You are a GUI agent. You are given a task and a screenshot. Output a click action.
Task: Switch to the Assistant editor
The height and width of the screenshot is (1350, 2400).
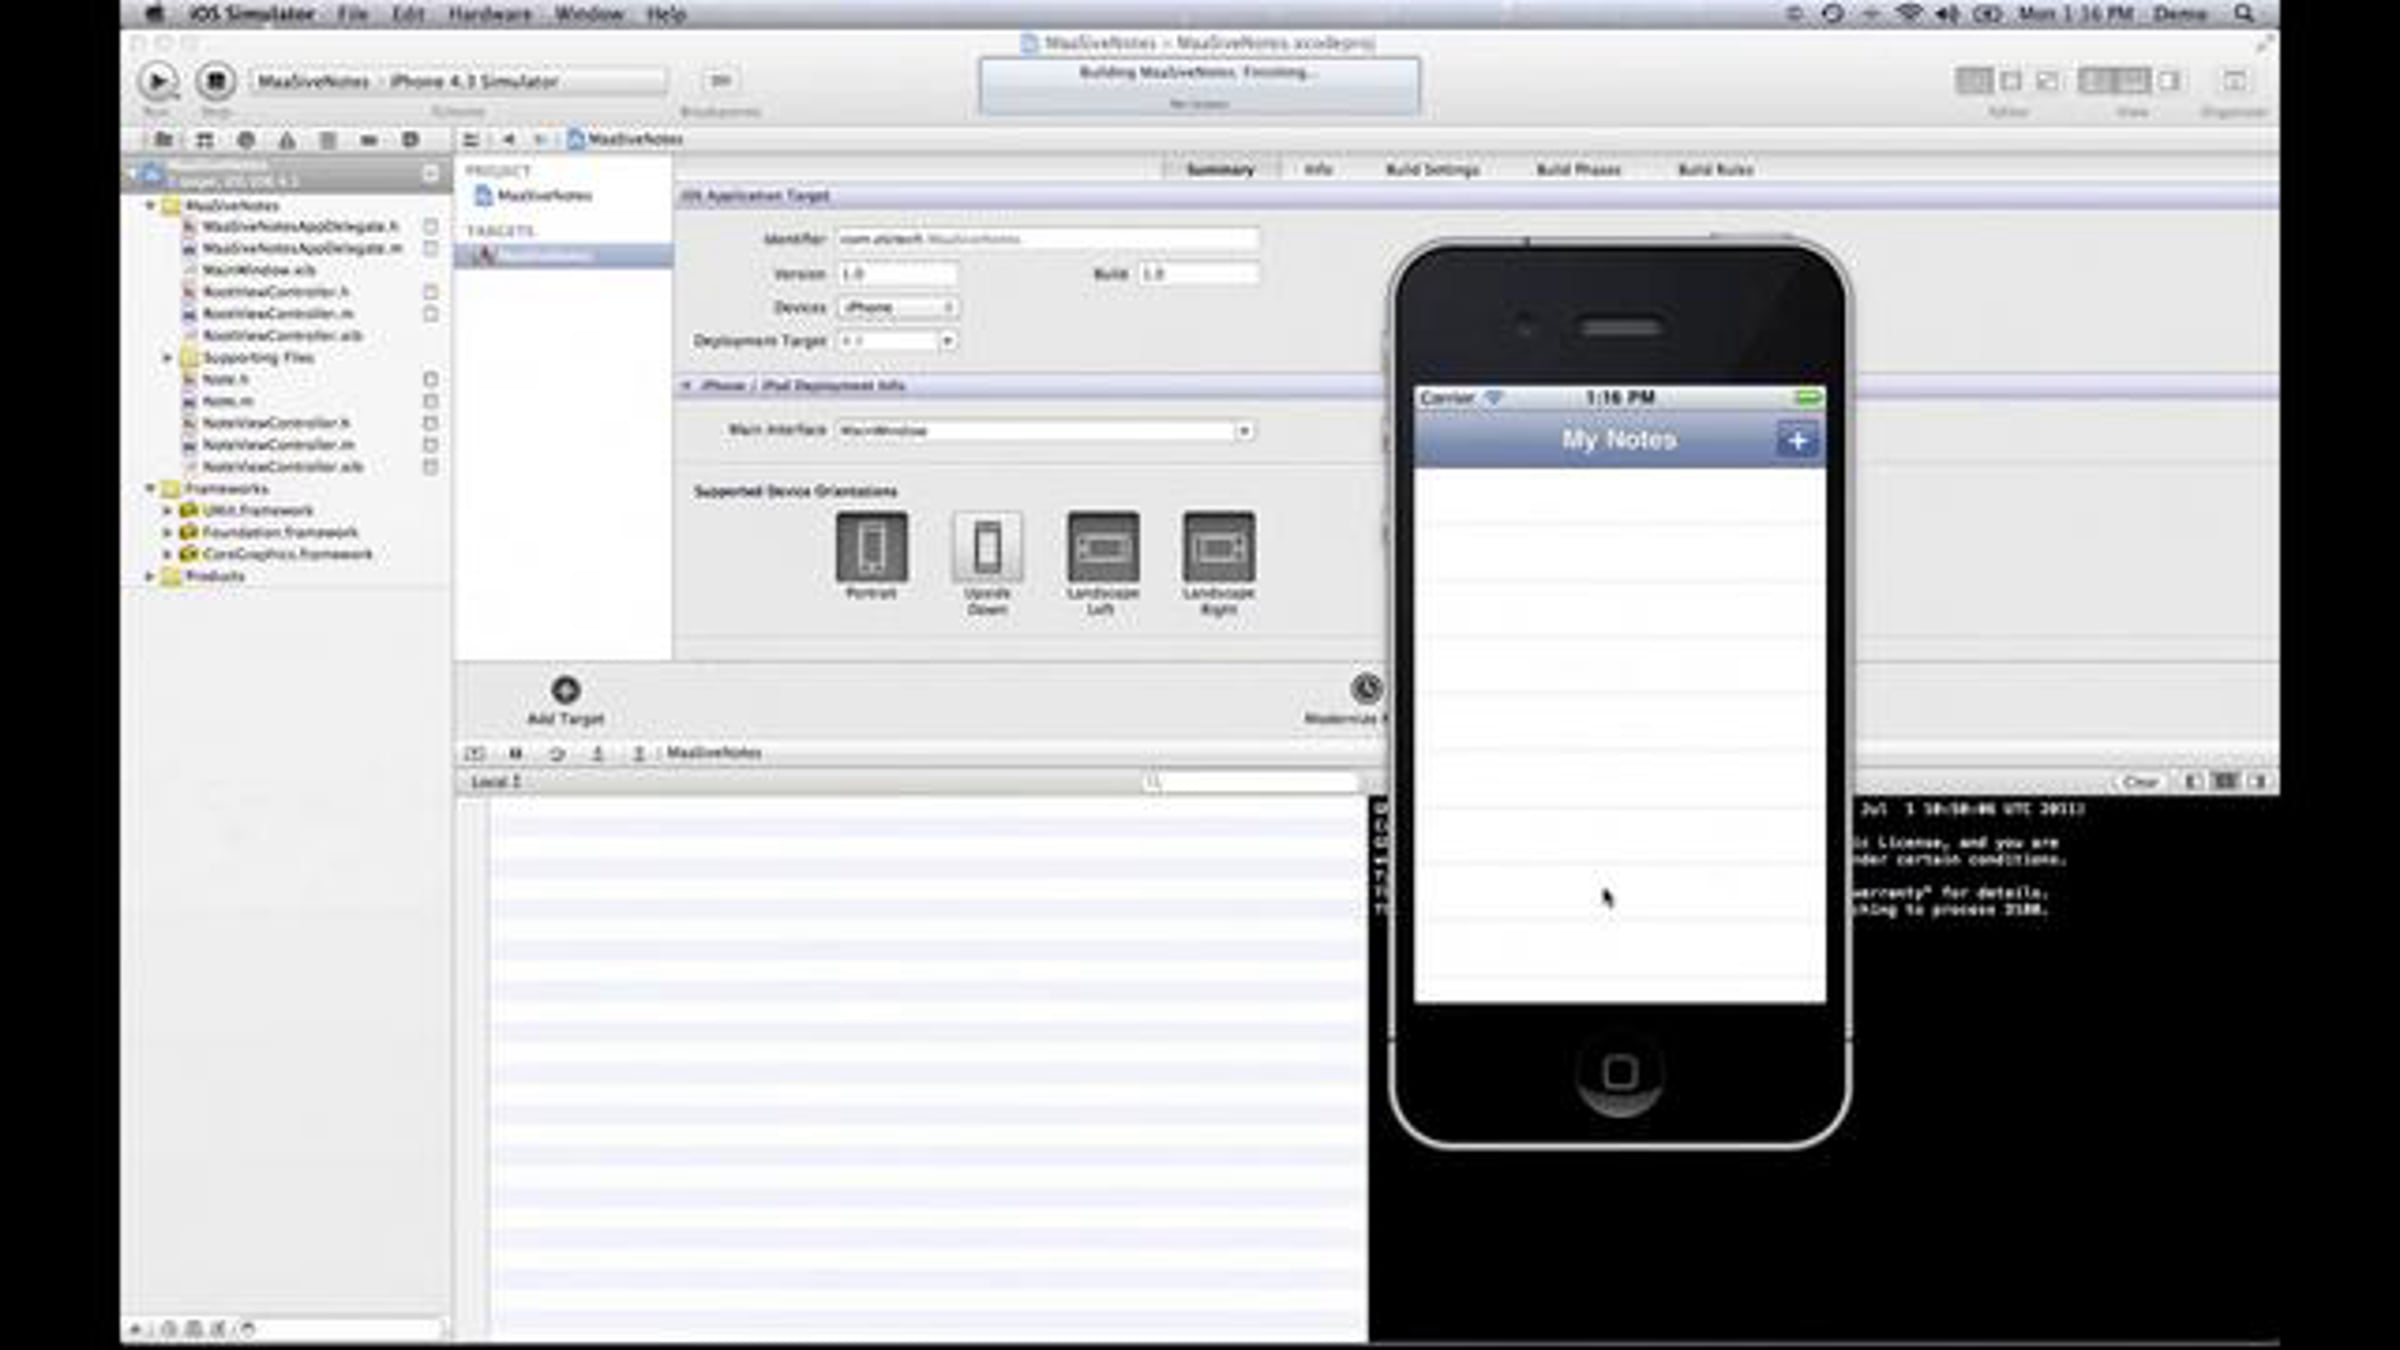[x=2011, y=81]
